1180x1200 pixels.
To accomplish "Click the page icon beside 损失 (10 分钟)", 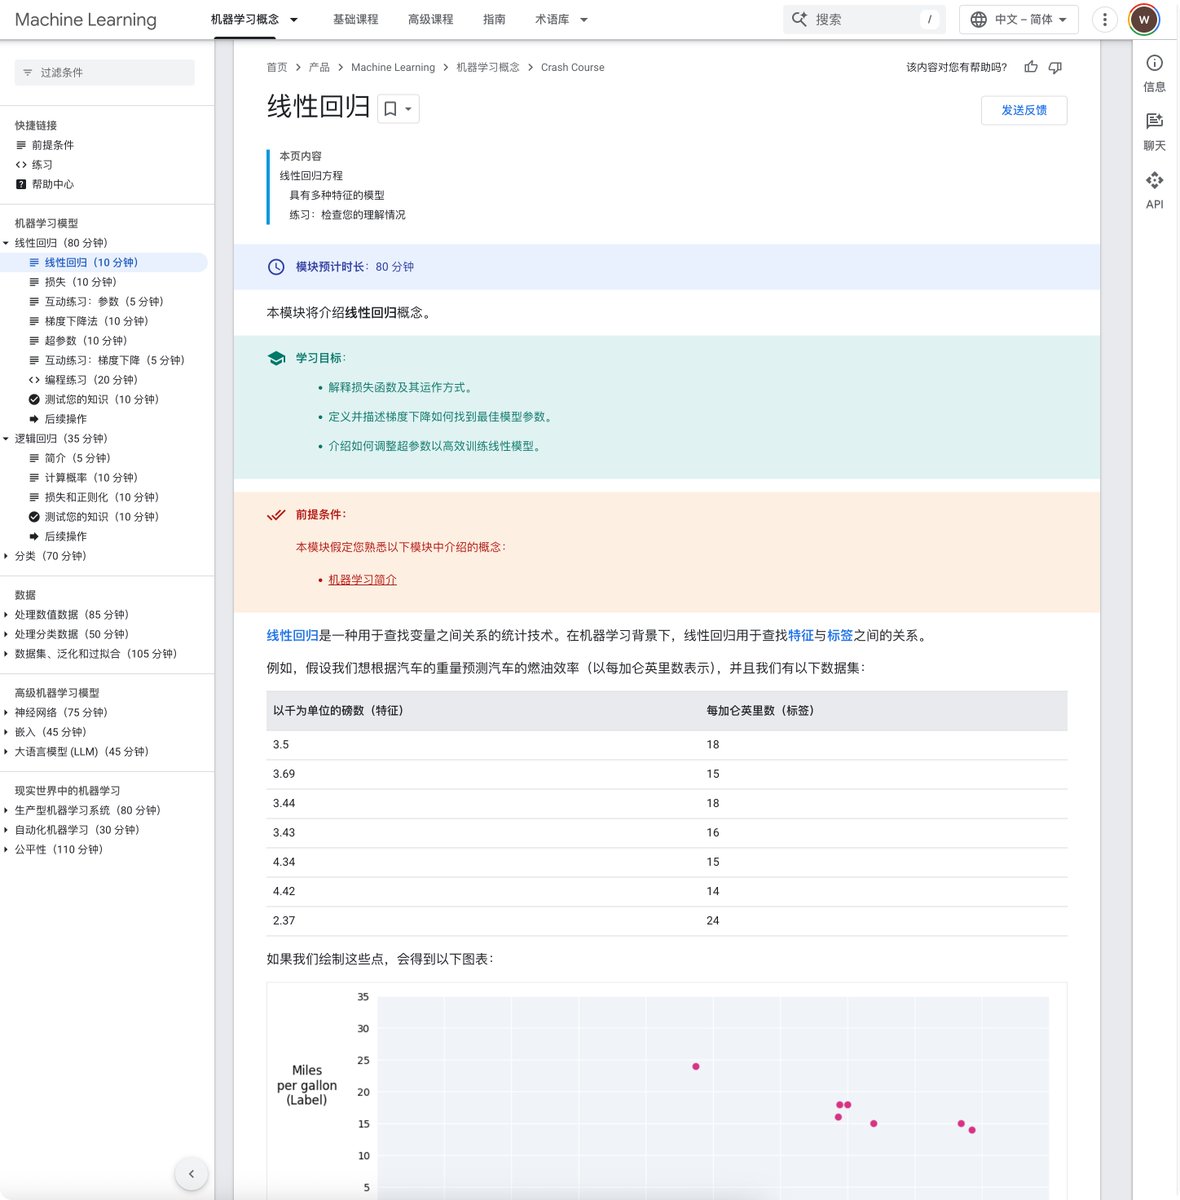I will coord(35,282).
